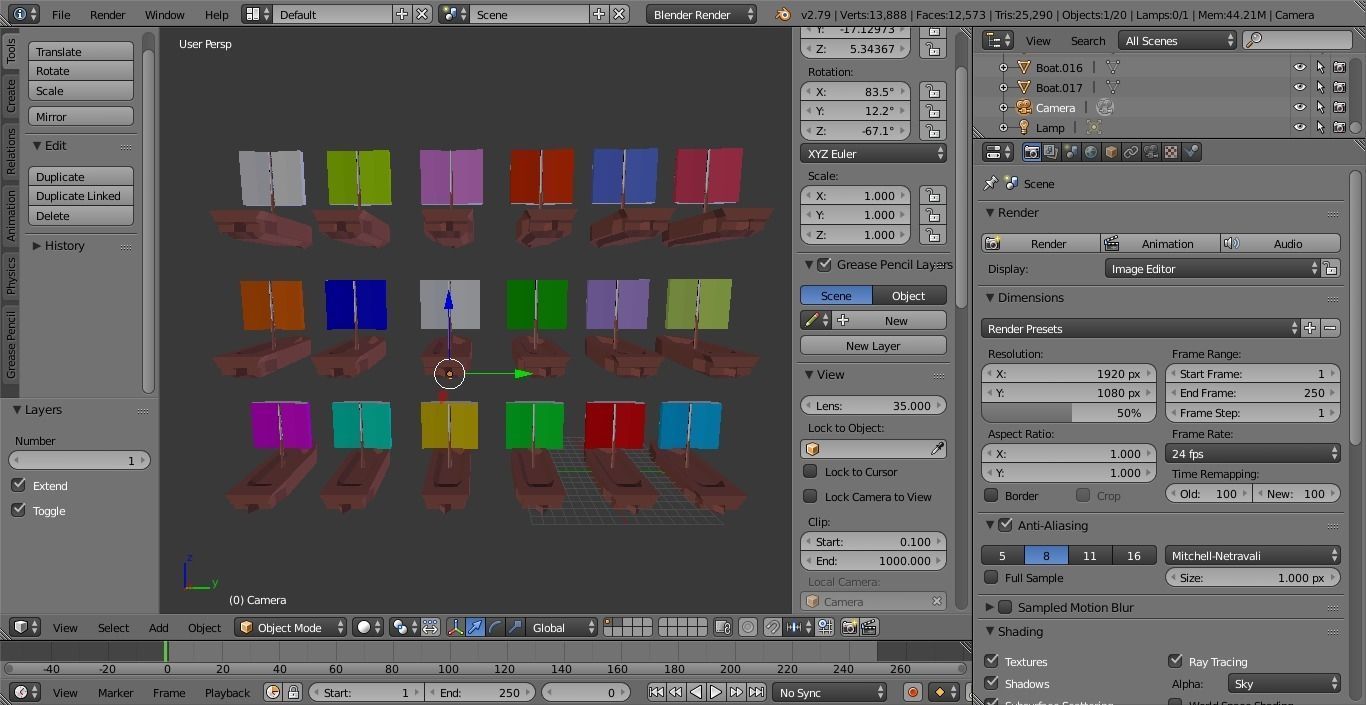This screenshot has width=1366, height=705.
Task: Open the Image Editor display dropdown
Action: pos(1213,268)
